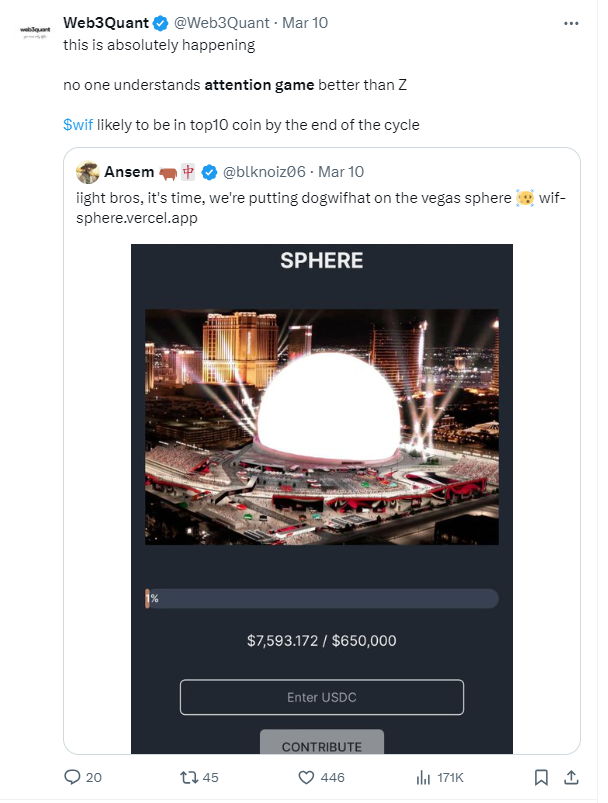This screenshot has height=803, width=608.
Task: Click Web3Quant's blue verified badge
Action: 160,23
